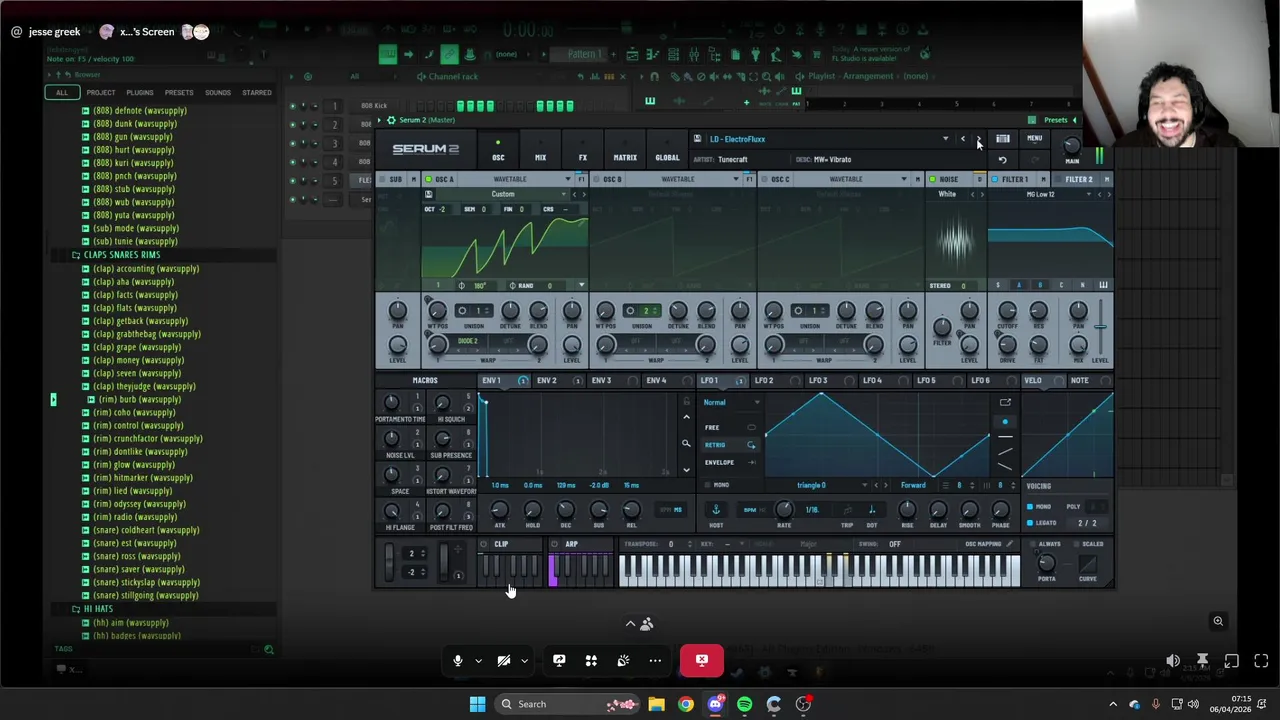1280x720 pixels.
Task: Toggle camera off in call bar
Action: pos(504,661)
